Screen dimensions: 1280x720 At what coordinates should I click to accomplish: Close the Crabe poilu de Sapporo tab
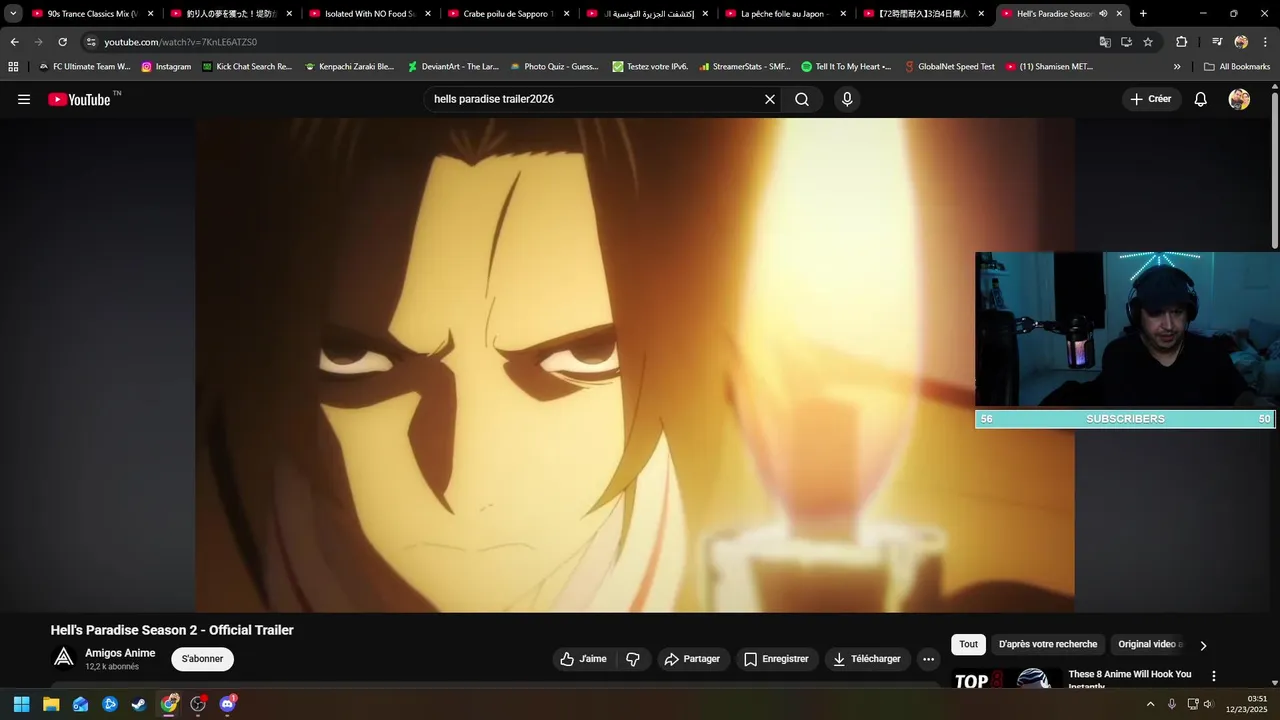[566, 14]
